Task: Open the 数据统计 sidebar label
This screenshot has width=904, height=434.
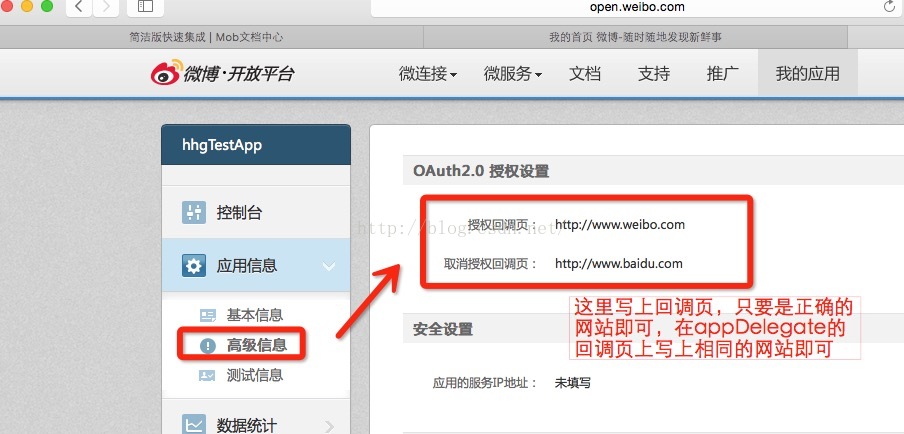Action: pos(247,426)
